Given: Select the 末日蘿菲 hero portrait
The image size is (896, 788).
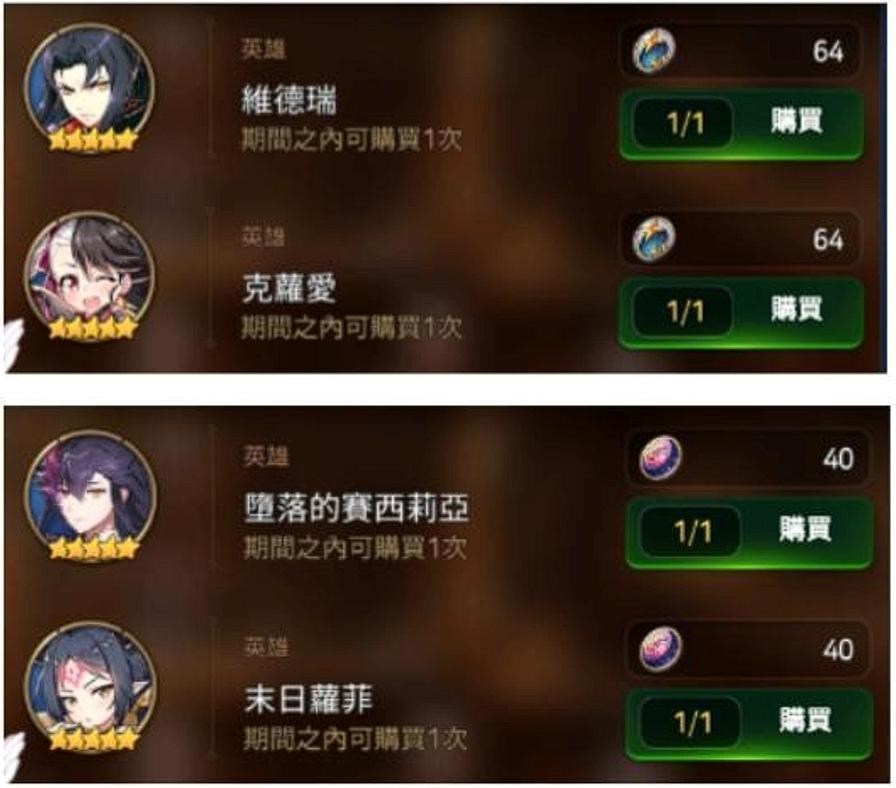Looking at the screenshot, I should click(90, 687).
